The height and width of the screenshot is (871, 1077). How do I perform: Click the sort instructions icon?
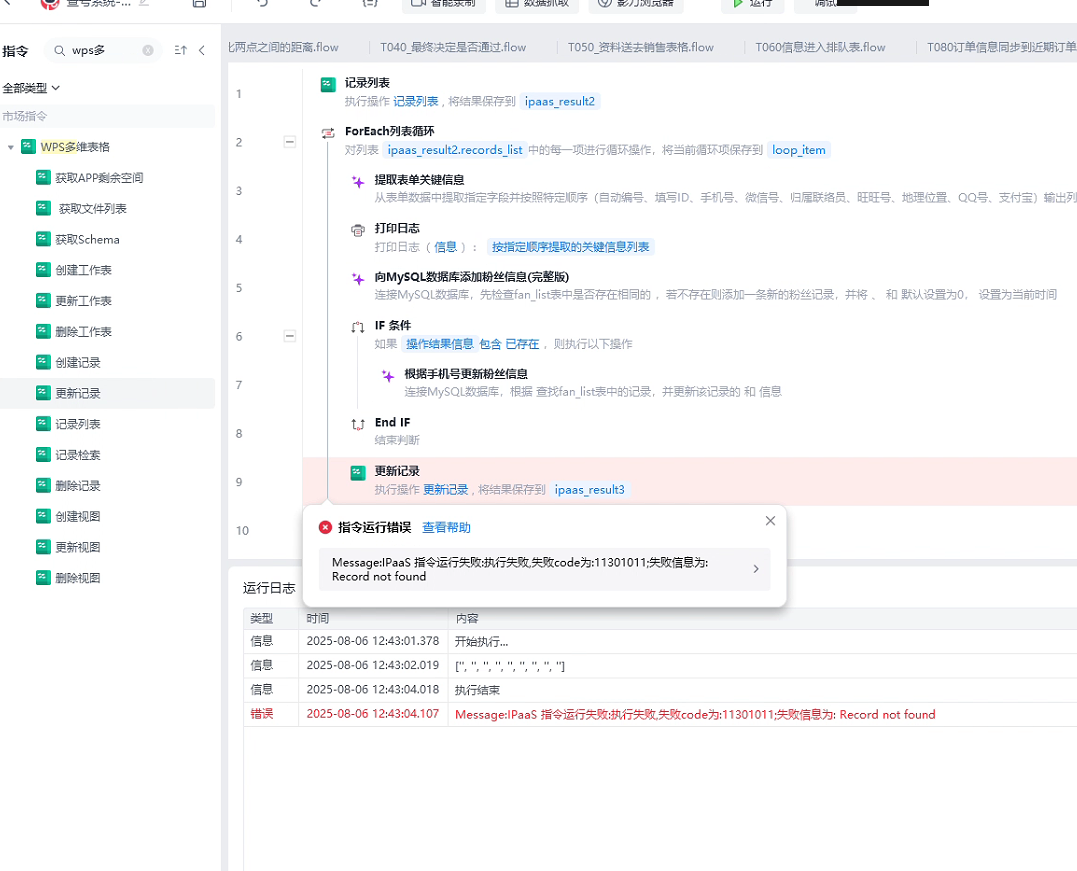[181, 50]
